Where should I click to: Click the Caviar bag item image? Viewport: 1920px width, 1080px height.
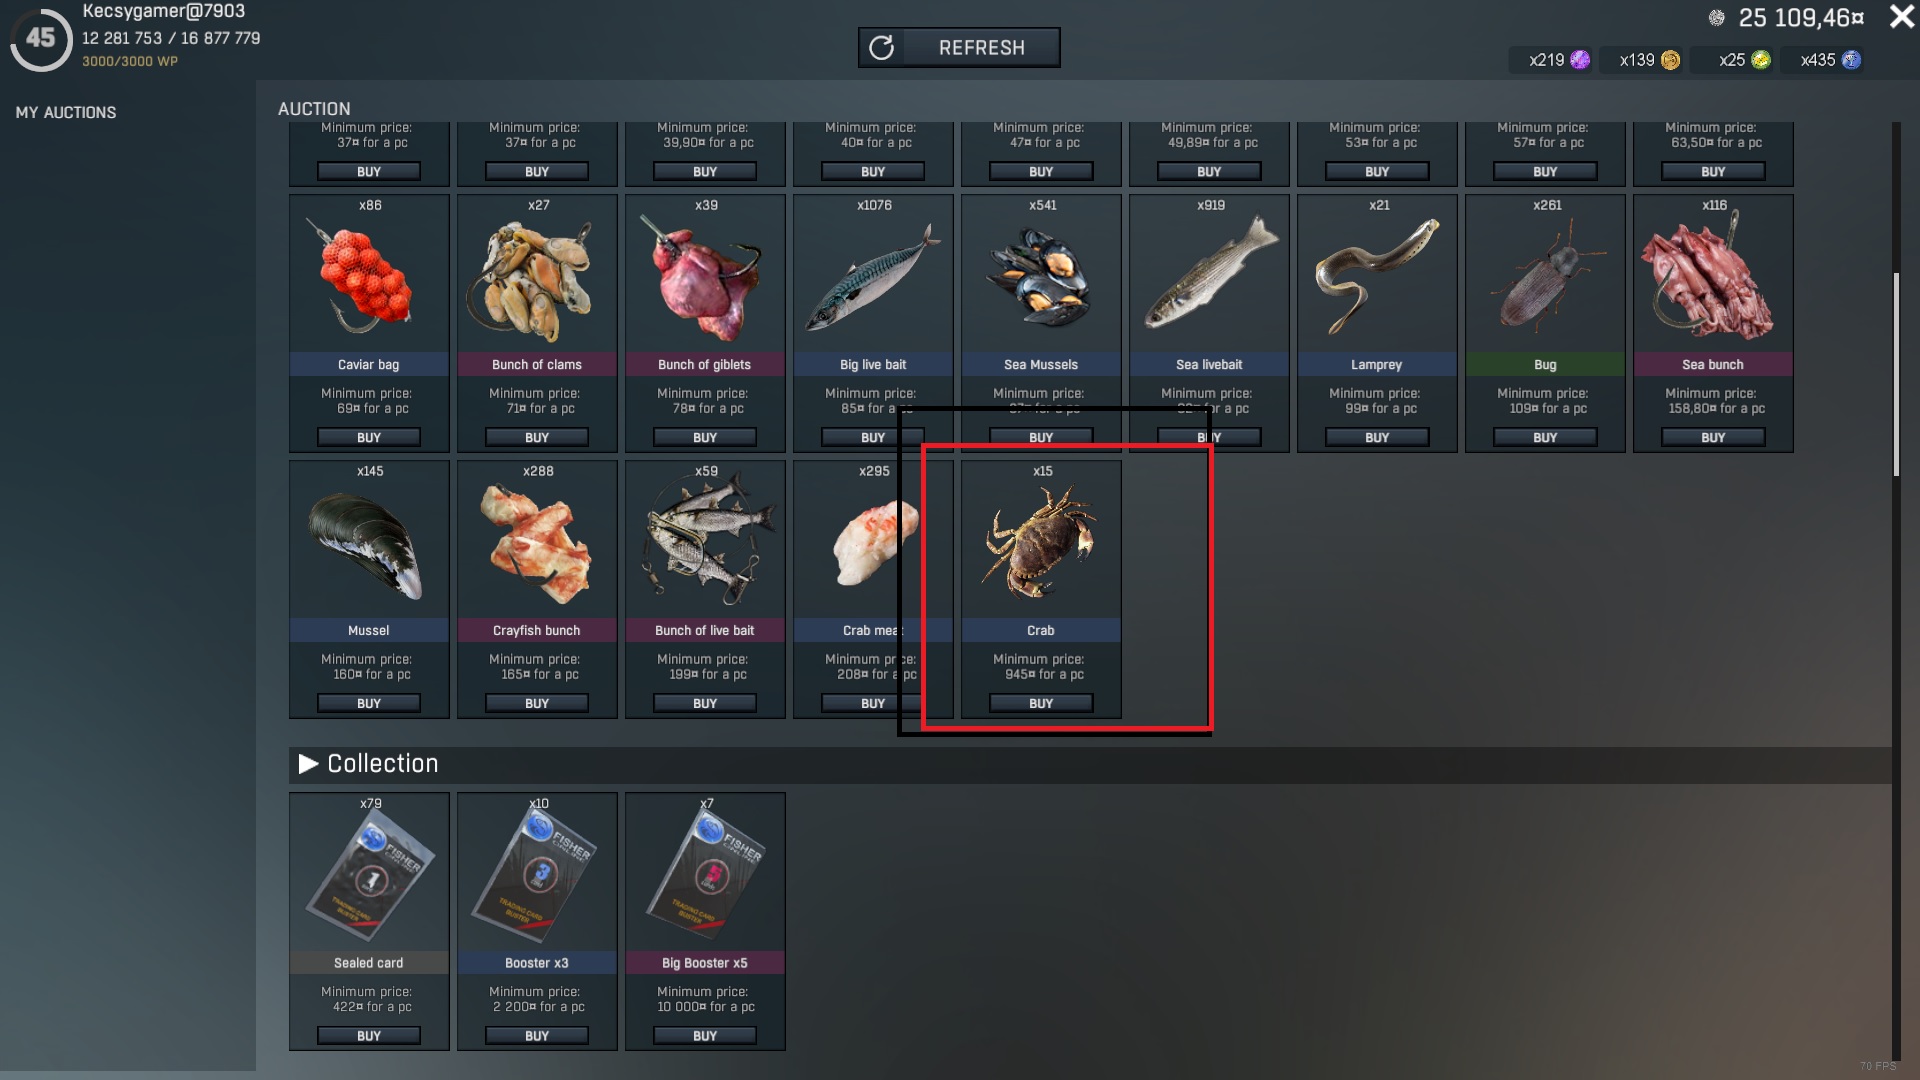366,280
